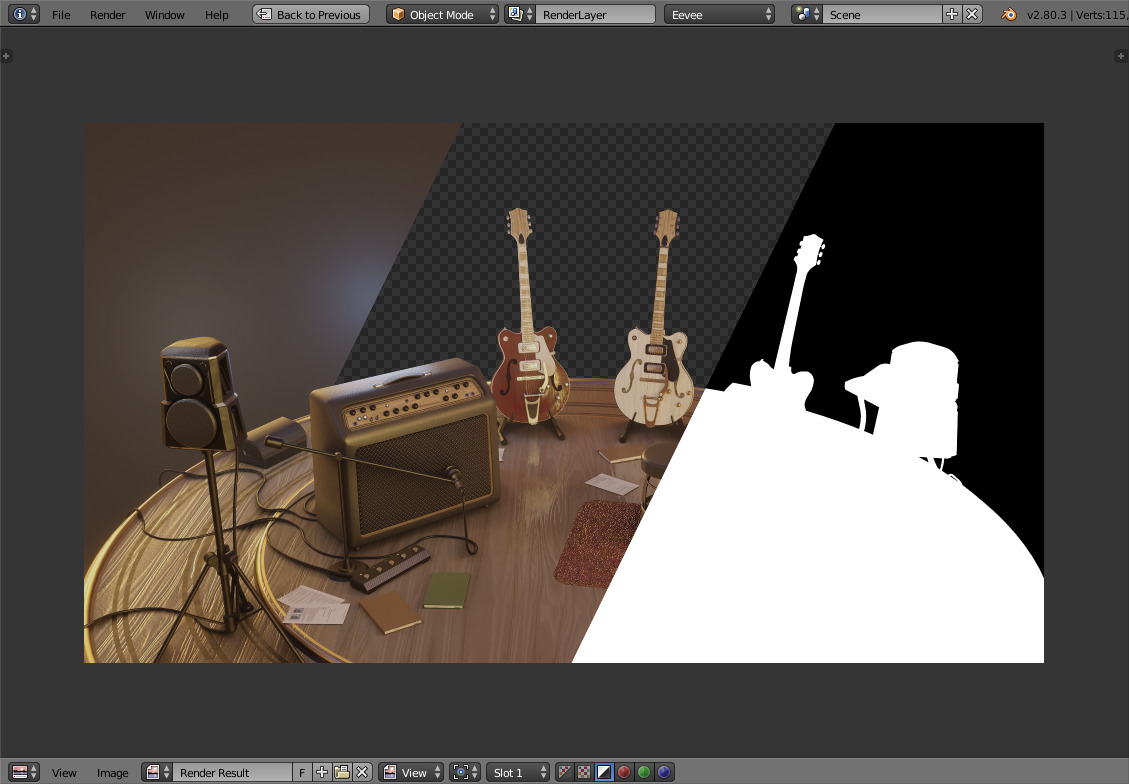This screenshot has height=784, width=1129.
Task: Open the Slot 1 render slot dropdown
Action: pyautogui.click(x=518, y=772)
